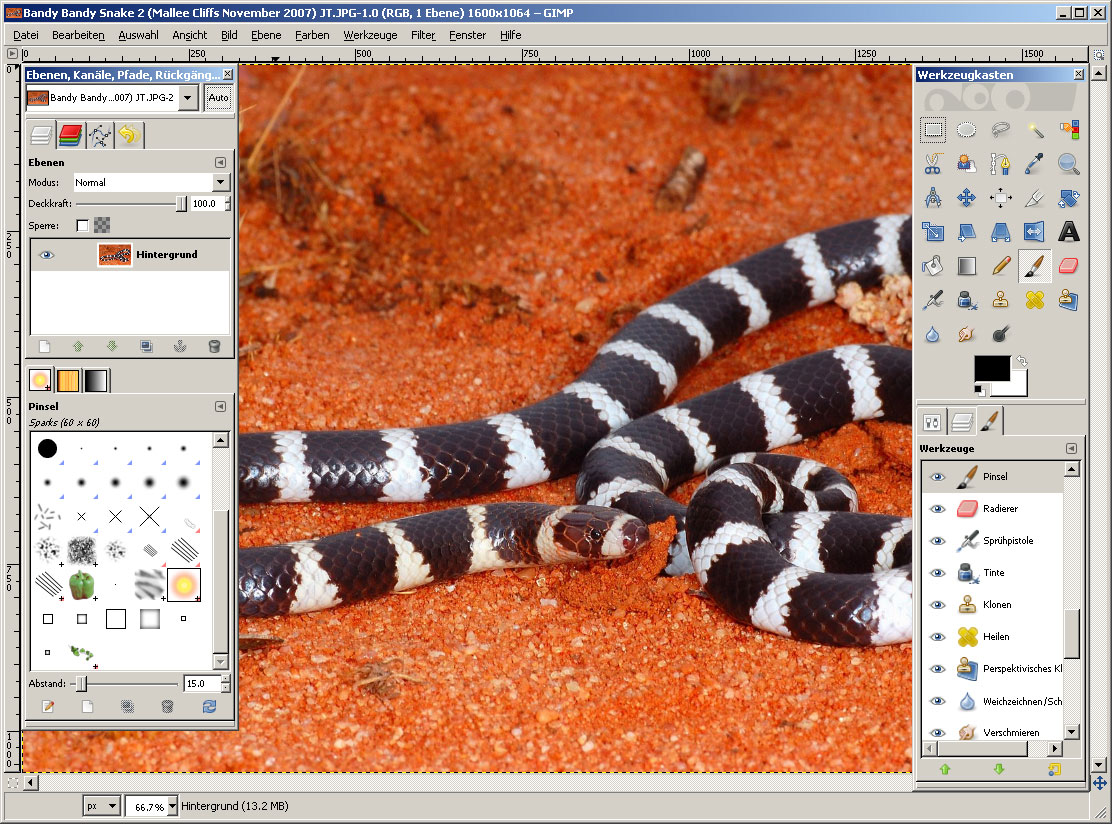
Task: Switch to the Pfade paths tab
Action: click(100, 135)
